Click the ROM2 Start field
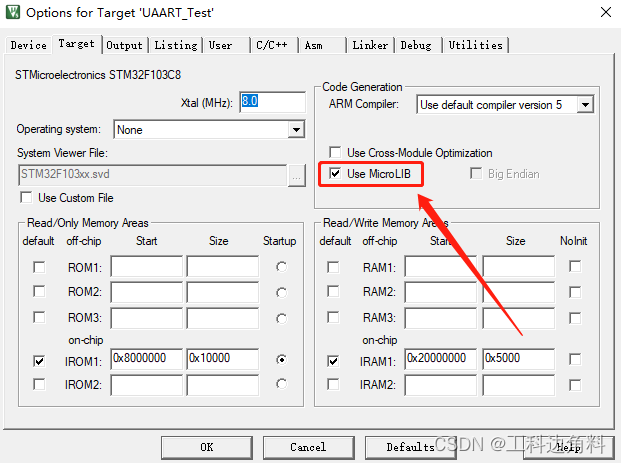 147,292
